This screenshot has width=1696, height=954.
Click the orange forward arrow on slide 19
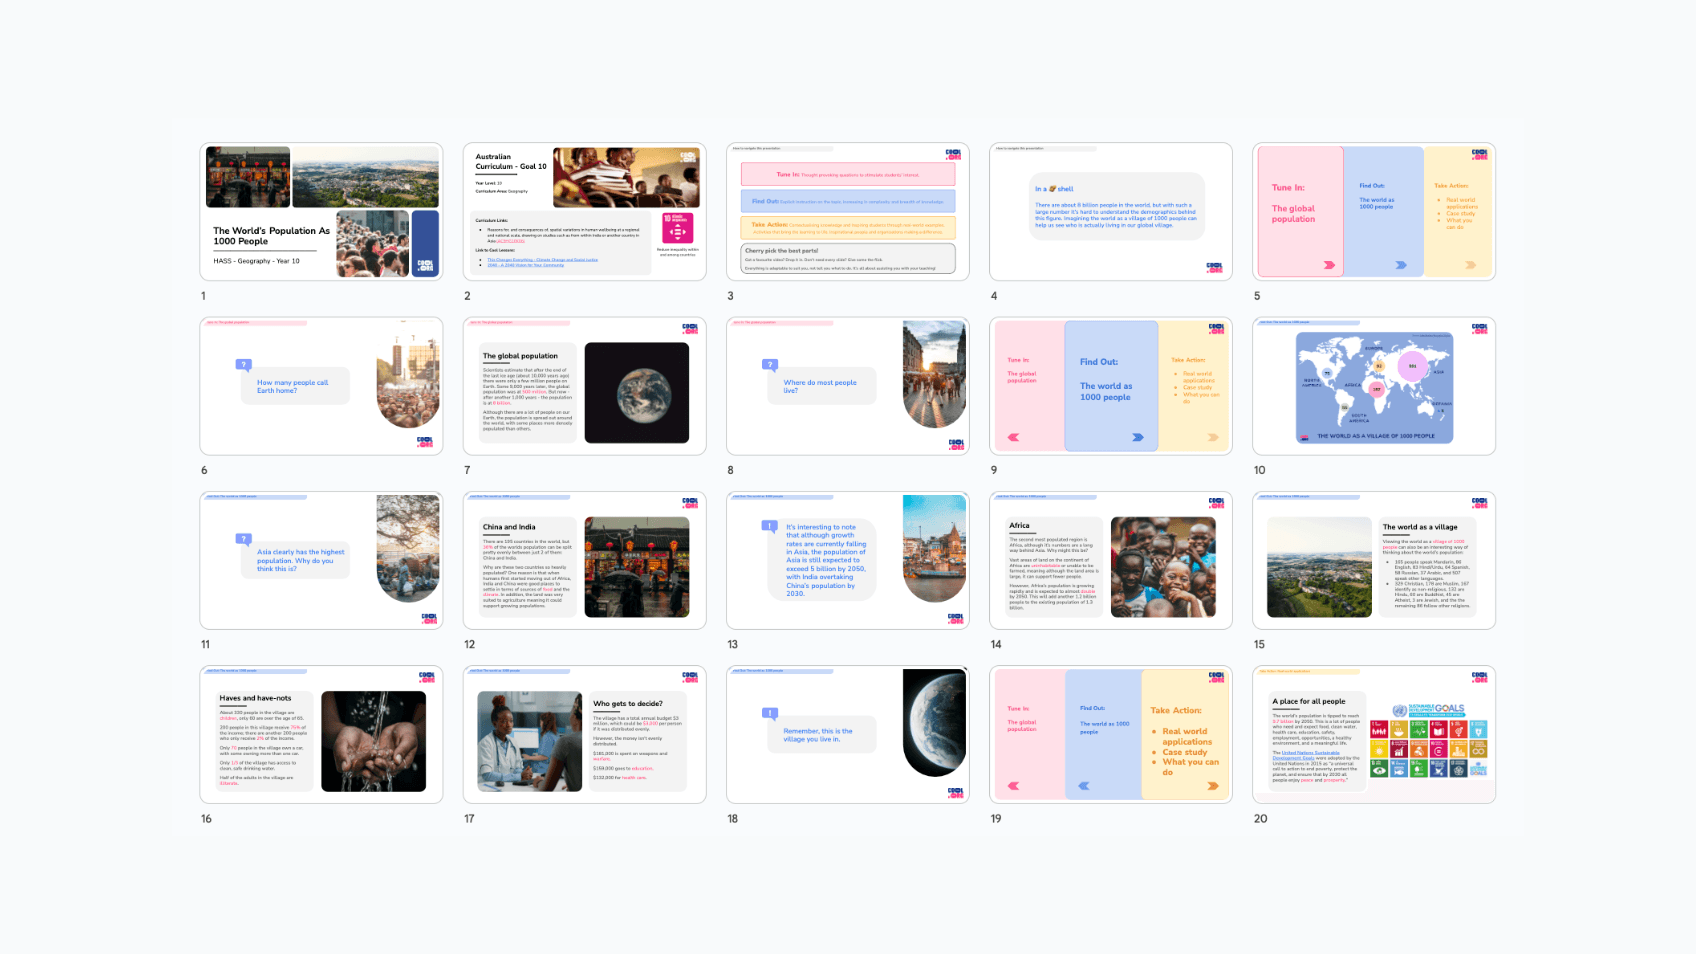[1212, 786]
